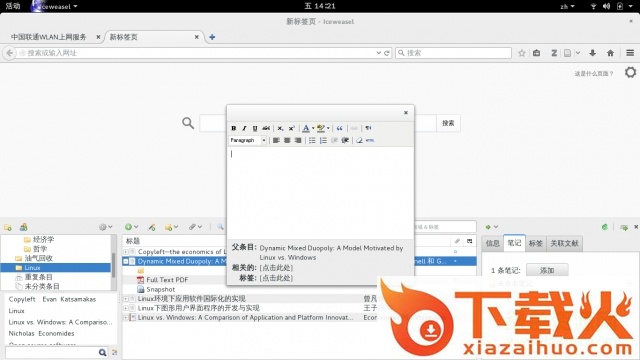
Task: Toggle strikethrough in the note editor
Action: coord(266,128)
